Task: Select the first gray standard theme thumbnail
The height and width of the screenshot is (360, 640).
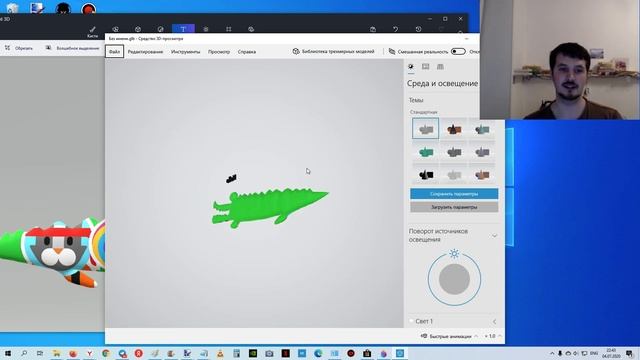Action: tap(425, 129)
